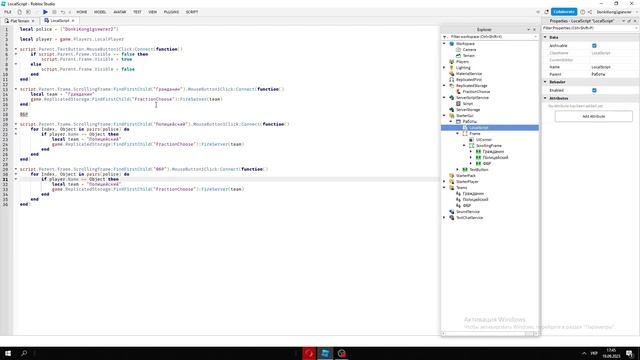The height and width of the screenshot is (360, 640).
Task: Select the Полицейский team under Teams
Action: (475, 200)
